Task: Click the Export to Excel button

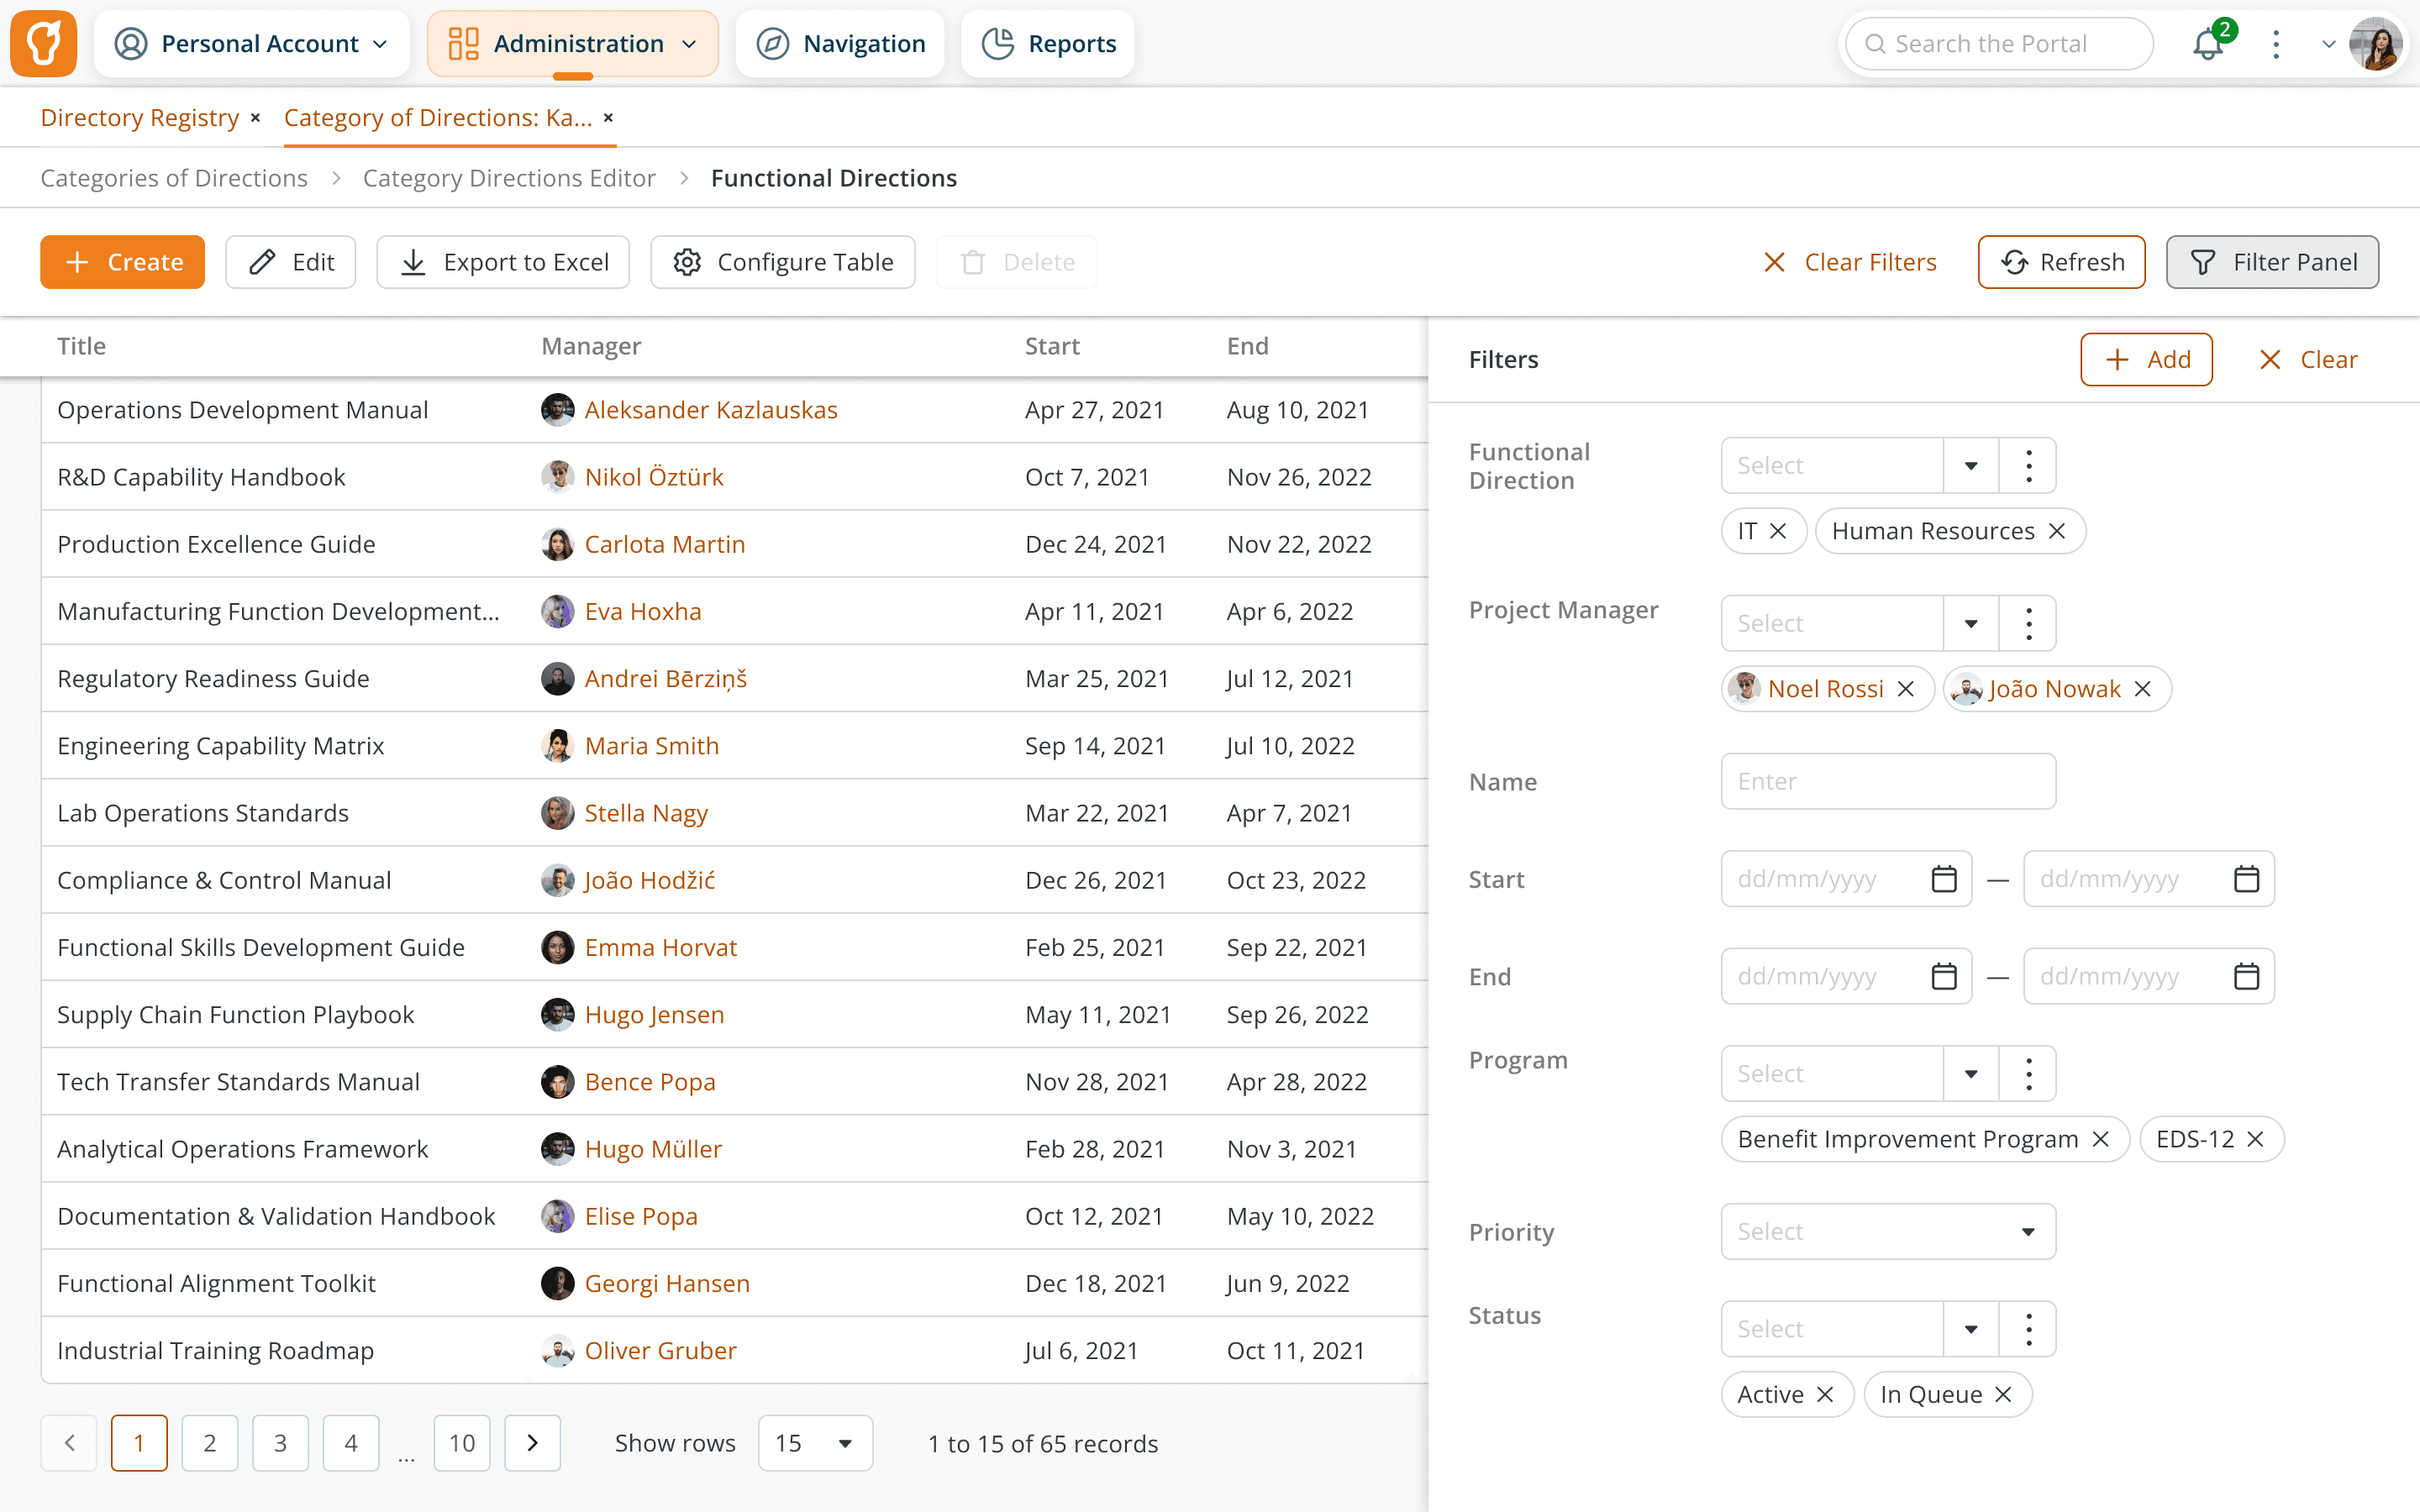Action: tap(503, 262)
